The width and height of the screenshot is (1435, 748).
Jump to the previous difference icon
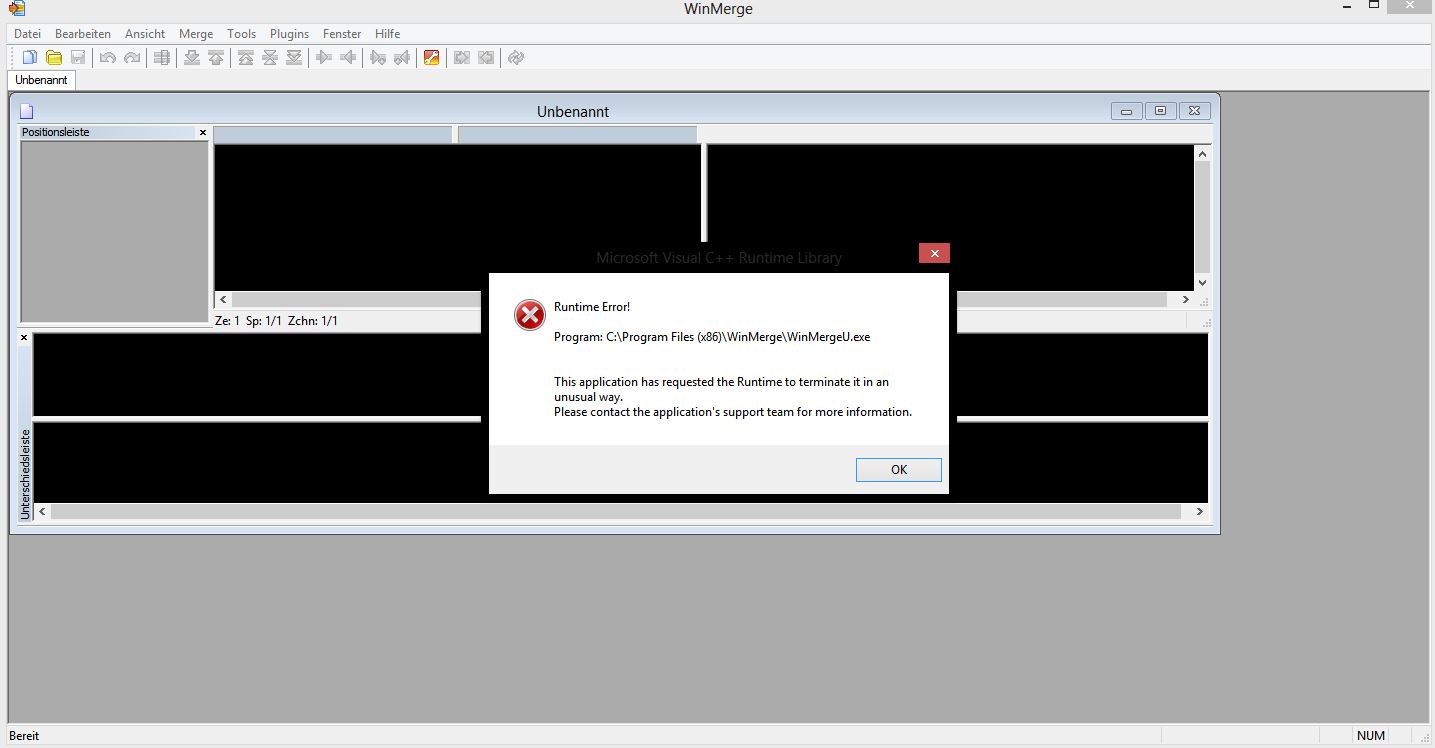(x=216, y=58)
